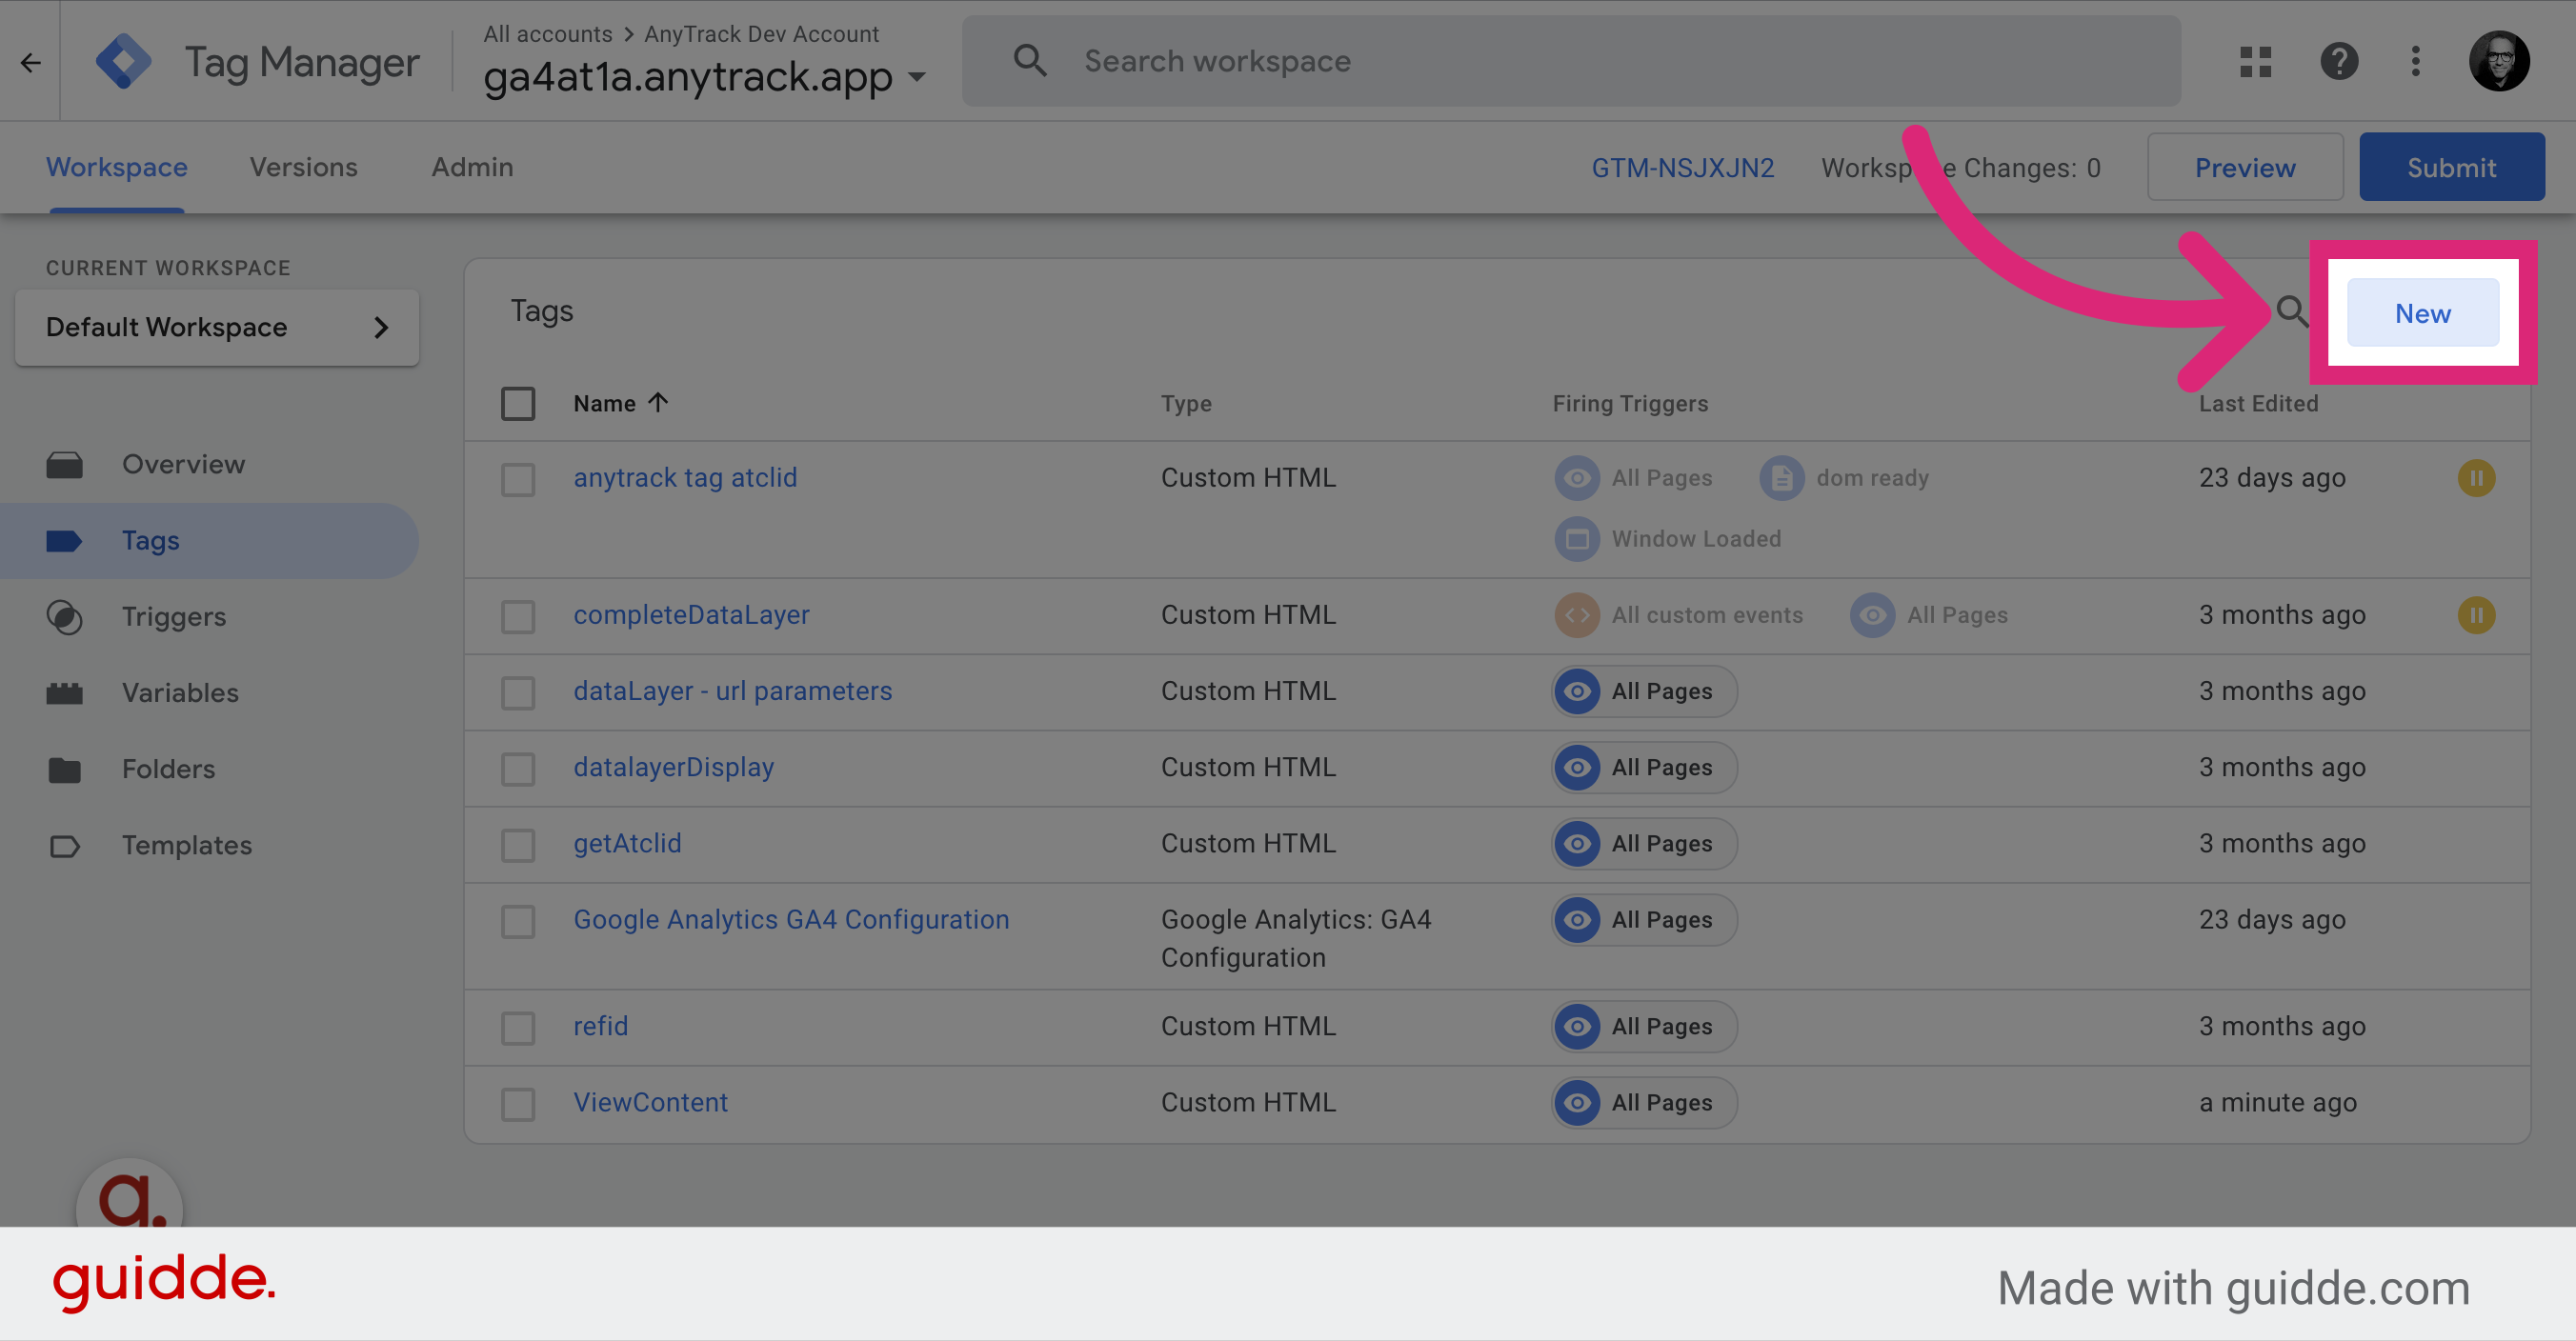Click the paused icon for completeDataLayer
2576x1341 pixels.
click(2476, 615)
